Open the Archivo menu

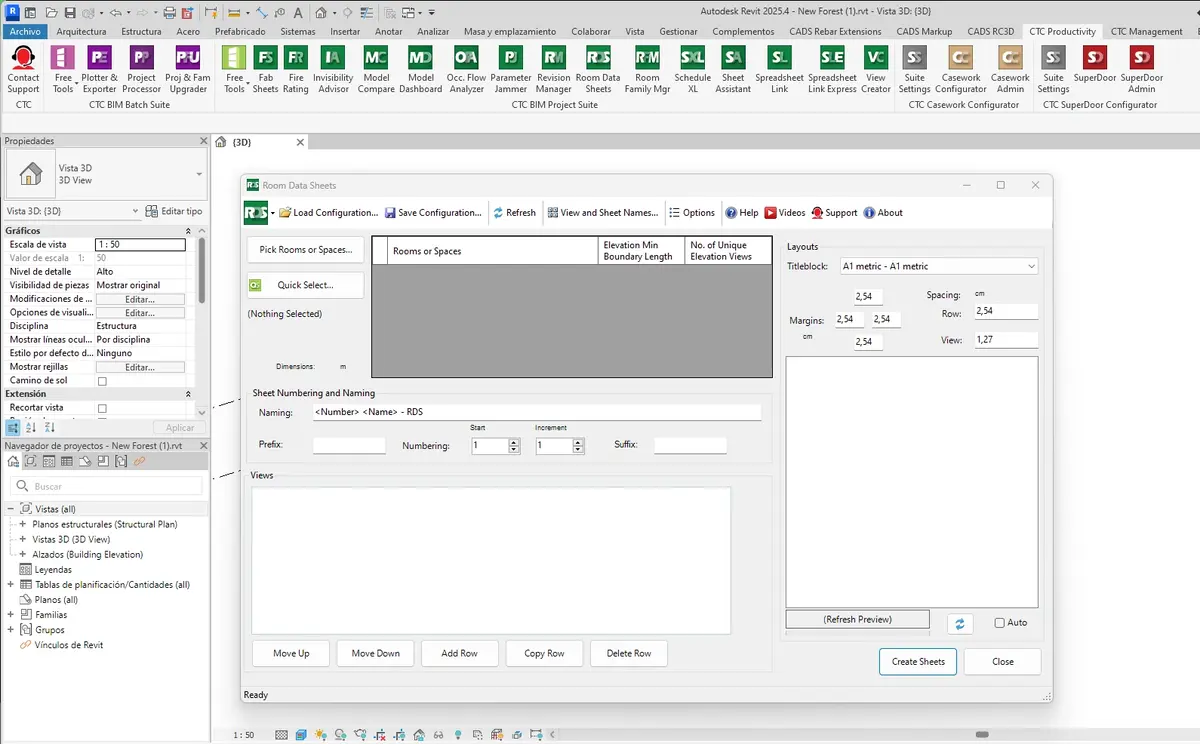tap(25, 32)
